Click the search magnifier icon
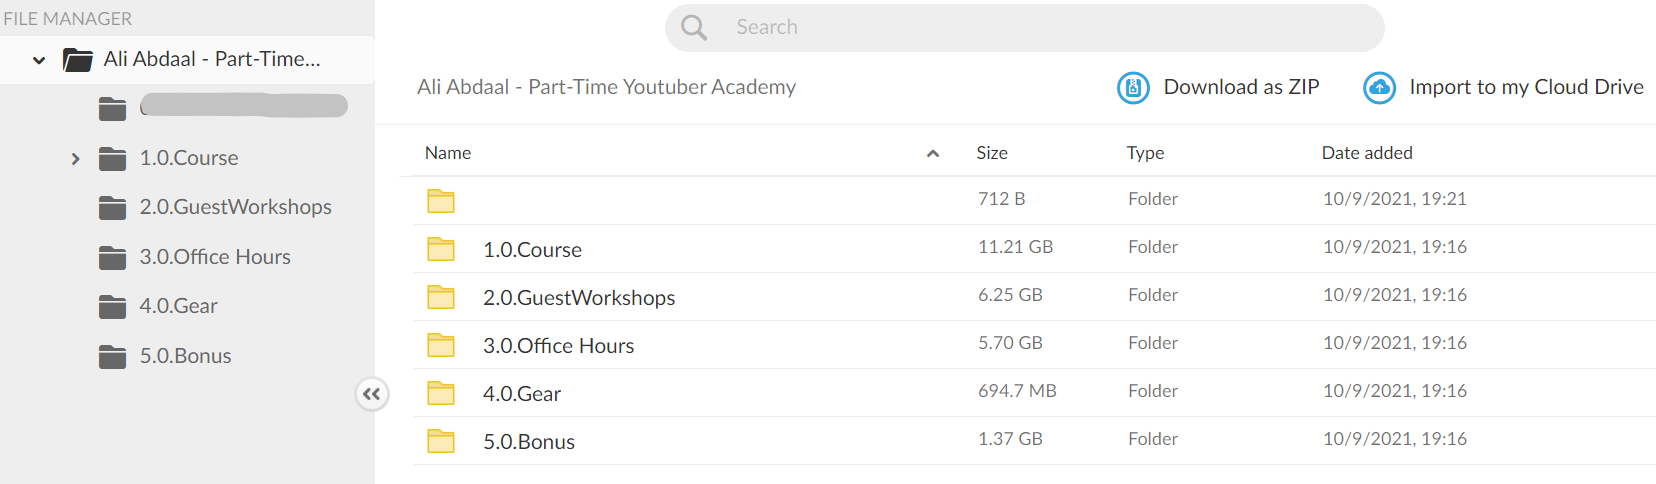Image resolution: width=1656 pixels, height=484 pixels. point(694,28)
